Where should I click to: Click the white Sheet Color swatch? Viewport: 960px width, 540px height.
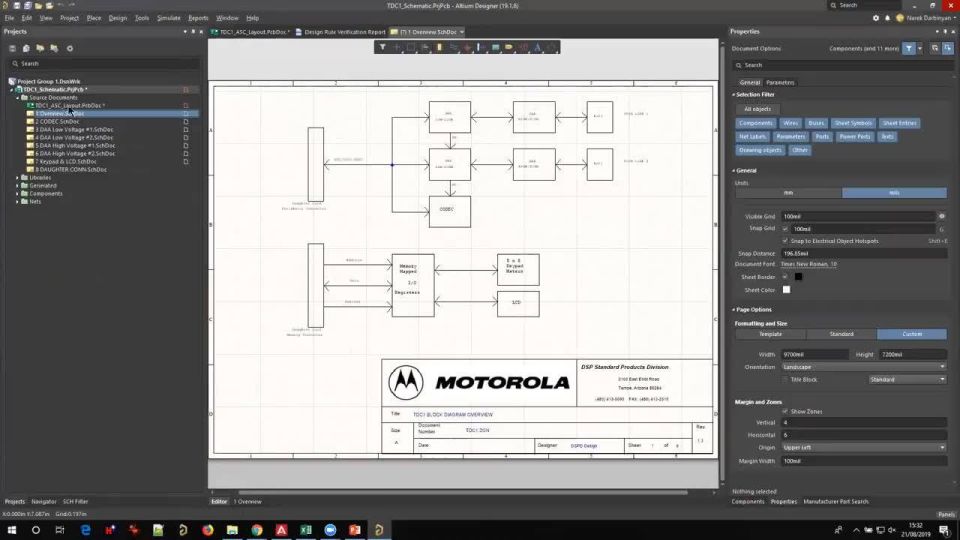coord(787,290)
